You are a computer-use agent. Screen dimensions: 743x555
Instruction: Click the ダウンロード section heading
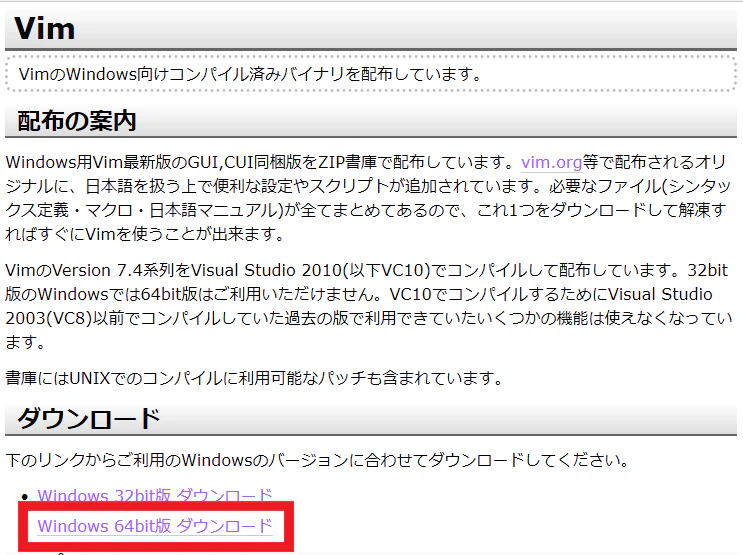(89, 419)
